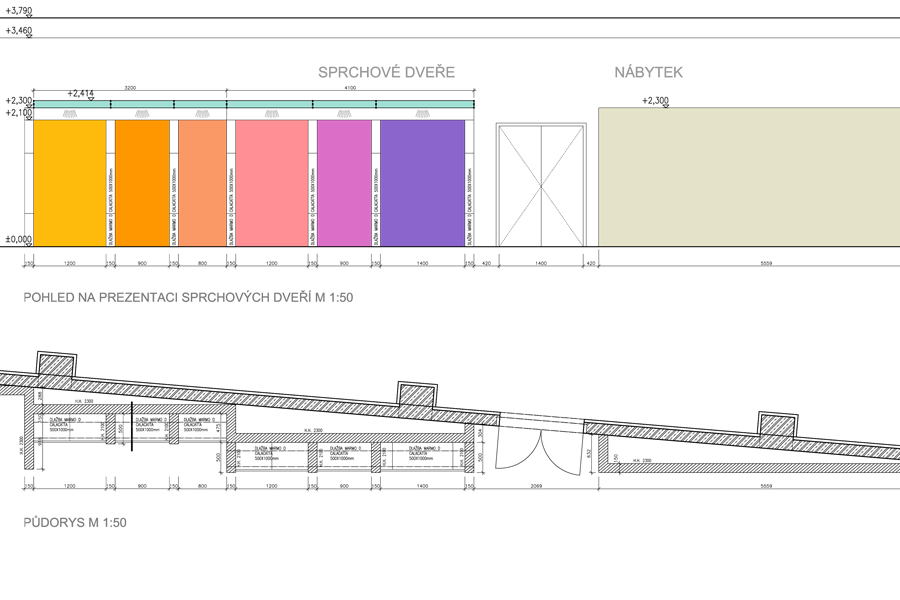Click the beige furniture block in elevation

(749, 177)
